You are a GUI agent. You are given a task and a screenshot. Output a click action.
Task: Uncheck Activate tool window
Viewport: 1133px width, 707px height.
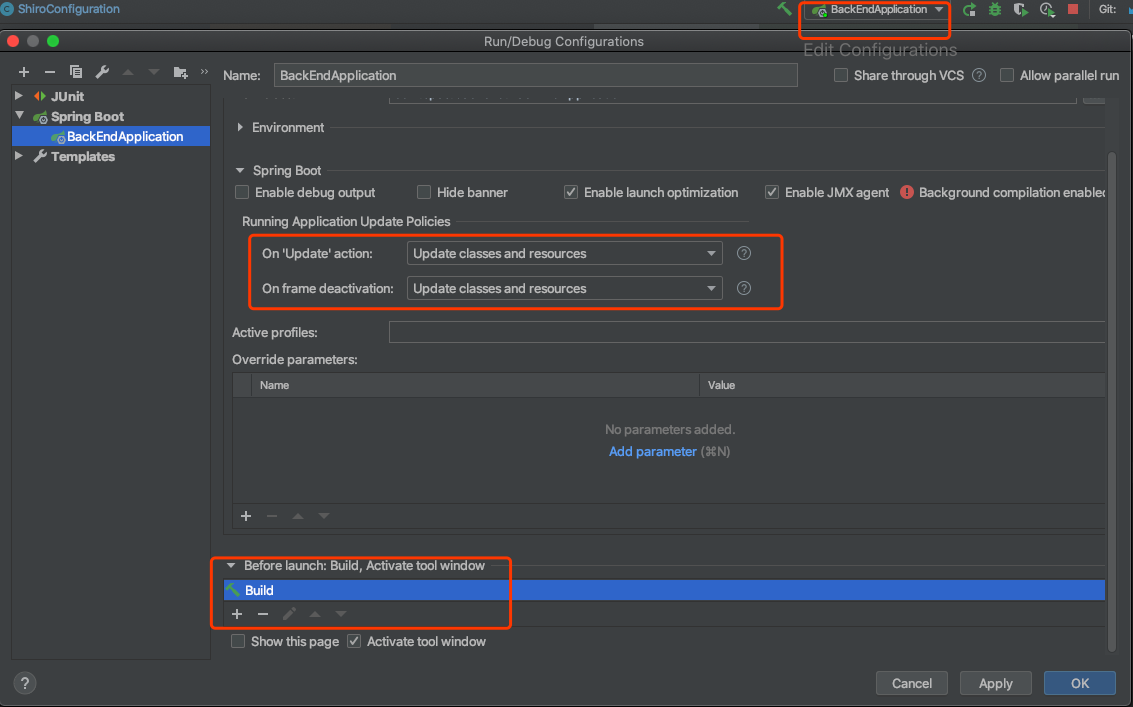point(354,641)
